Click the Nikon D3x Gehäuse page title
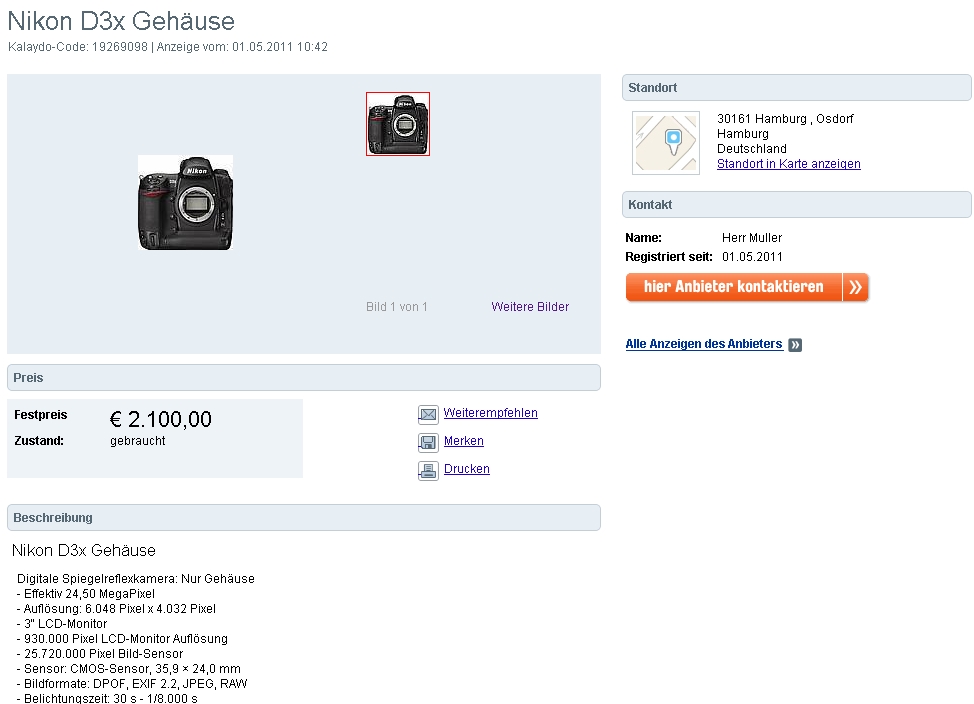The width and height of the screenshot is (974, 704). click(x=122, y=21)
